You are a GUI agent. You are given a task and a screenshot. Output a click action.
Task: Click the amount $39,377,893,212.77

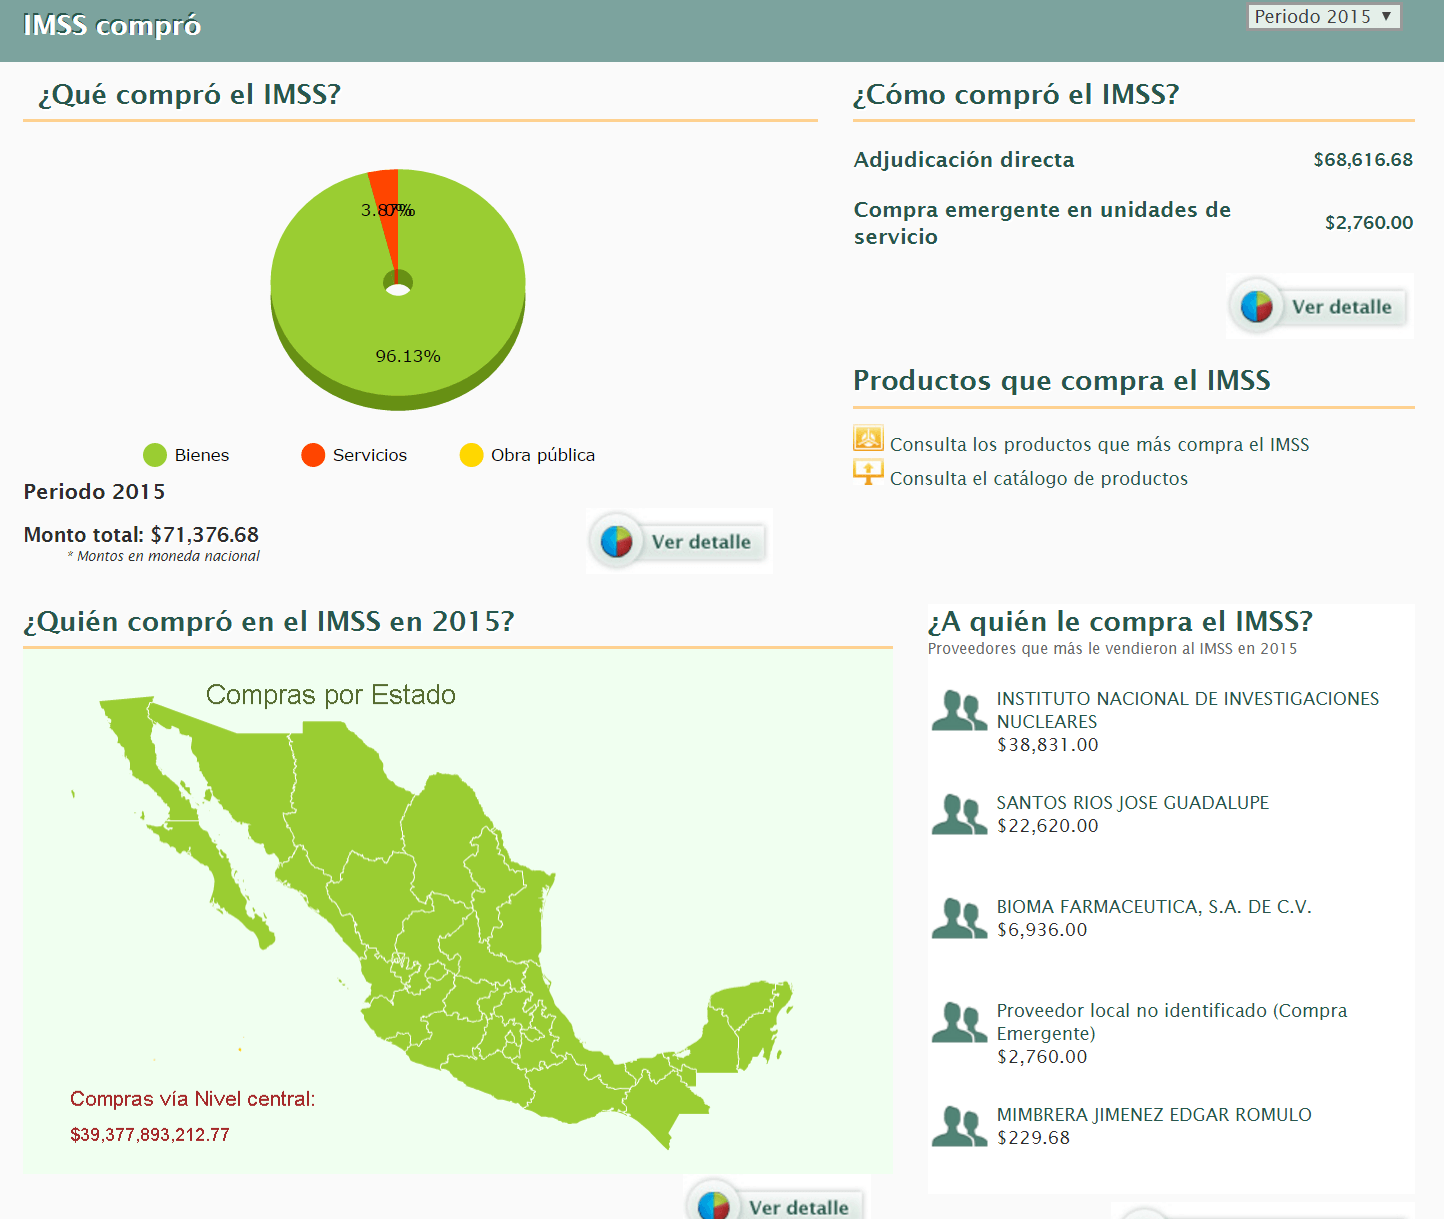[150, 1135]
